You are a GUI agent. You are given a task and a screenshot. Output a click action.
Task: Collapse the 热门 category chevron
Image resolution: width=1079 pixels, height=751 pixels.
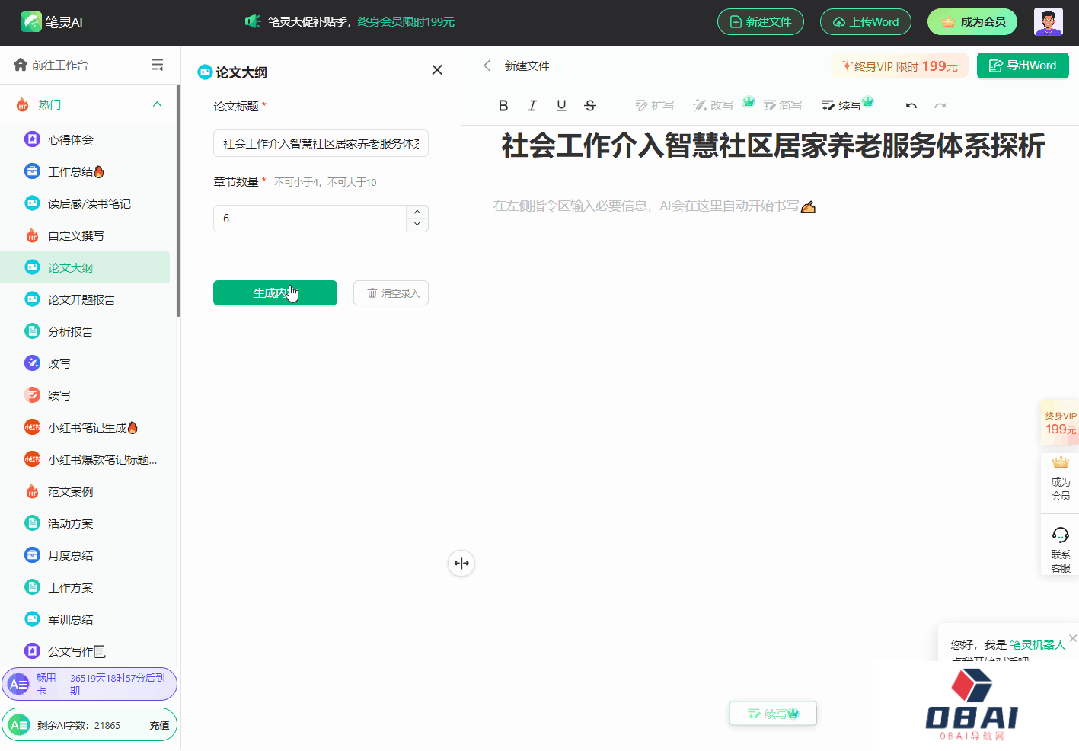[156, 105]
